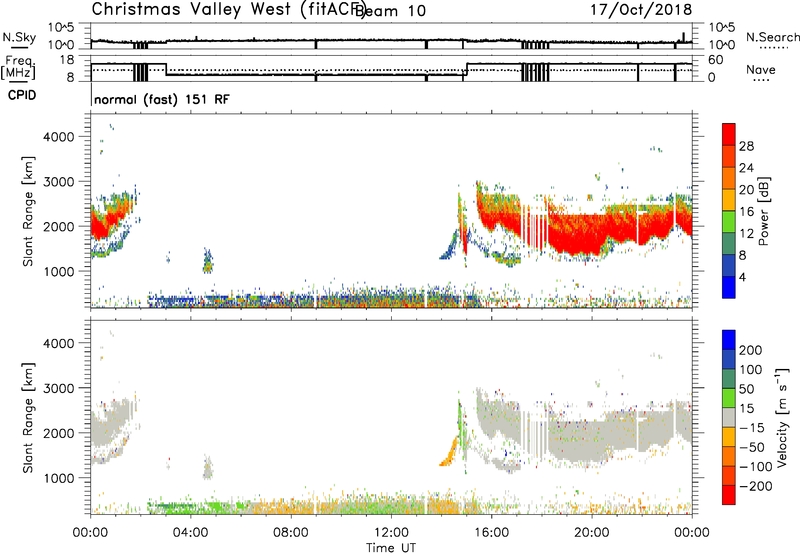Viewport: 800px width, 554px height.
Task: Click the '18' frequency axis tick
Action: coord(67,60)
